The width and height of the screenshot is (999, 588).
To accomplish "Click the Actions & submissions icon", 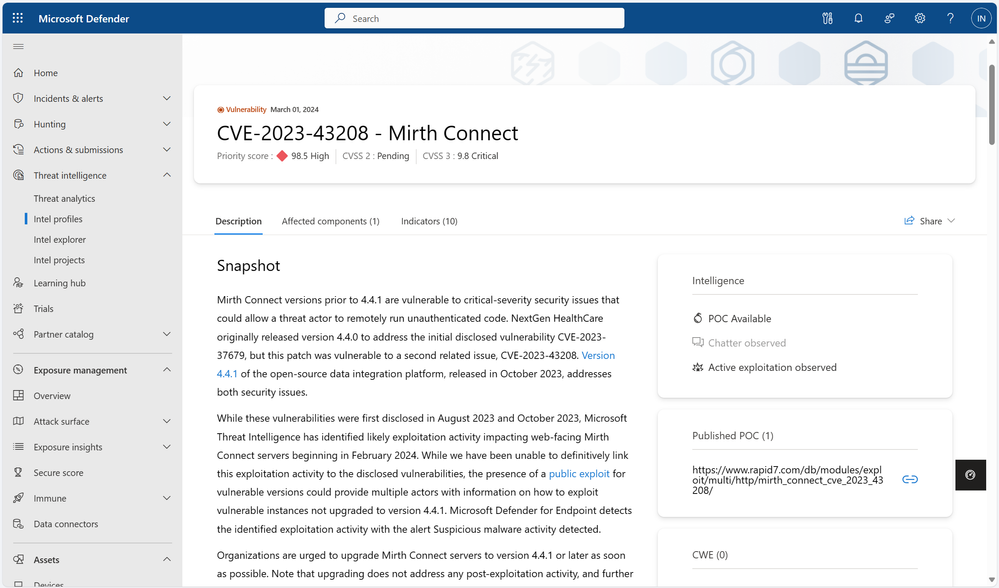I will pyautogui.click(x=18, y=149).
